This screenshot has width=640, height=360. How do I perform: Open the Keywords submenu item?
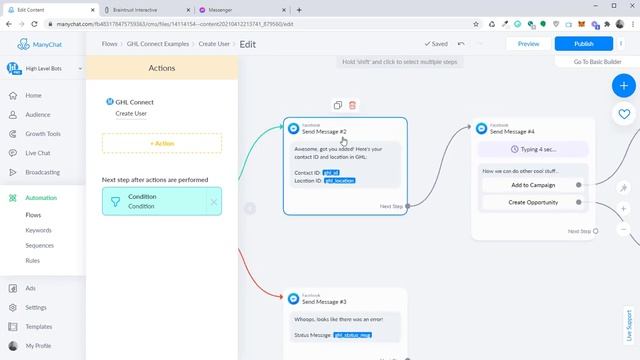[38, 230]
